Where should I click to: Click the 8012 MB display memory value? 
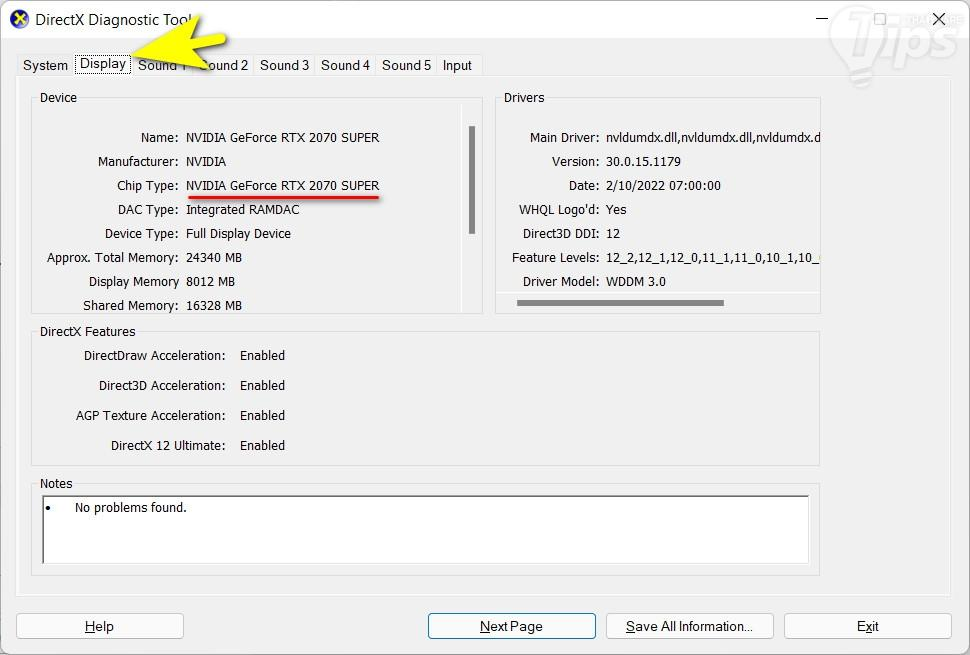(210, 281)
